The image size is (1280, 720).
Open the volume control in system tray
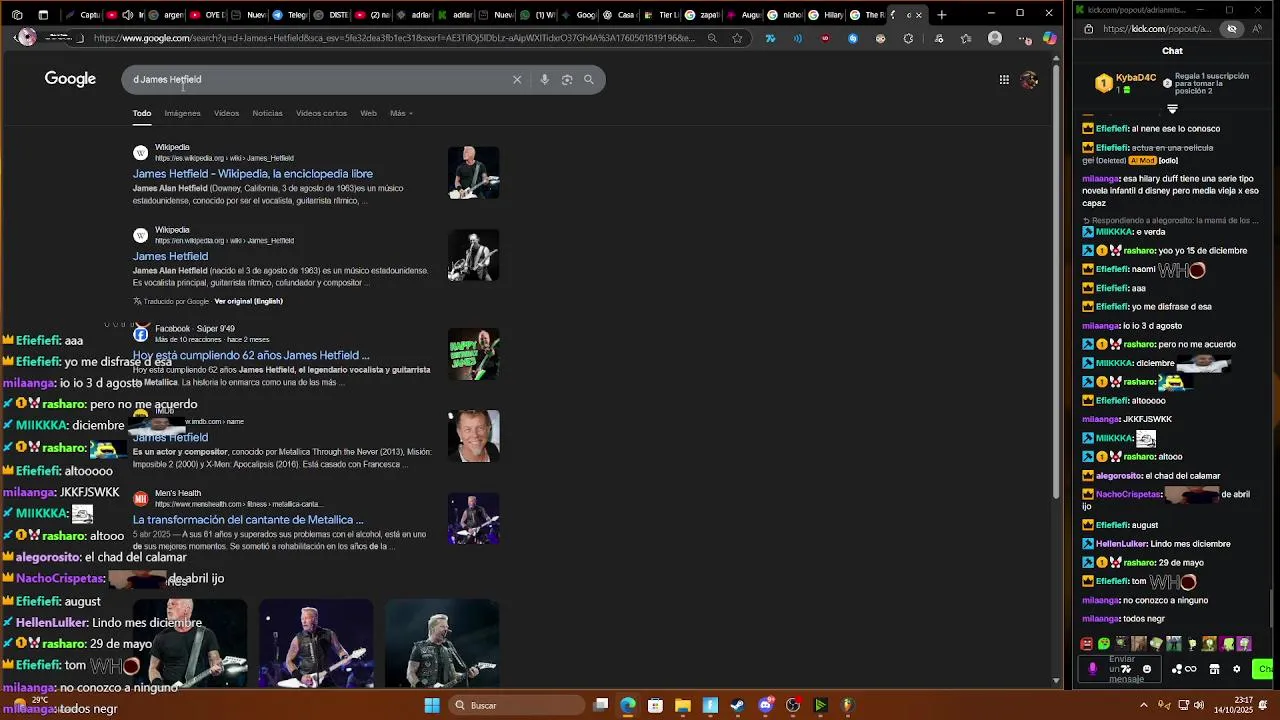tap(1198, 705)
